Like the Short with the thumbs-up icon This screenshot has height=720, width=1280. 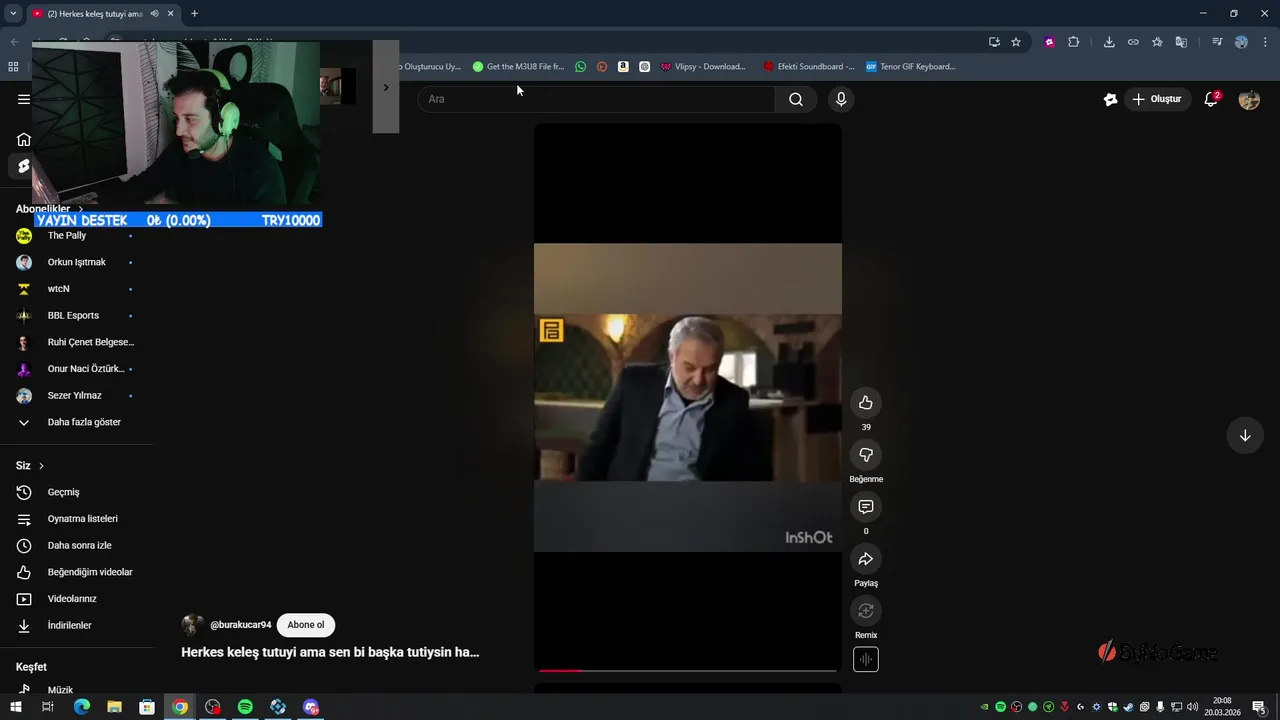point(866,403)
